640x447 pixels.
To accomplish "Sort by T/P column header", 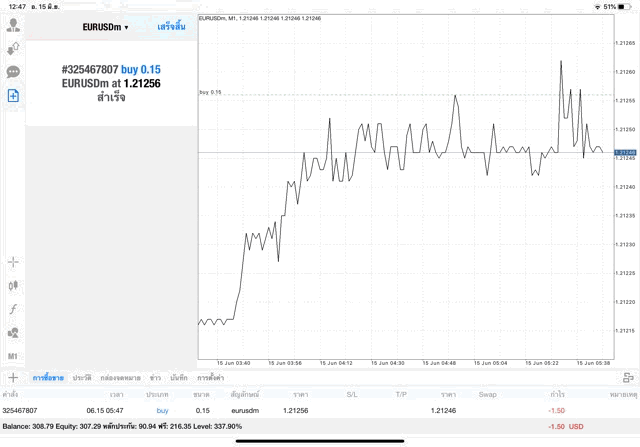I will [401, 395].
